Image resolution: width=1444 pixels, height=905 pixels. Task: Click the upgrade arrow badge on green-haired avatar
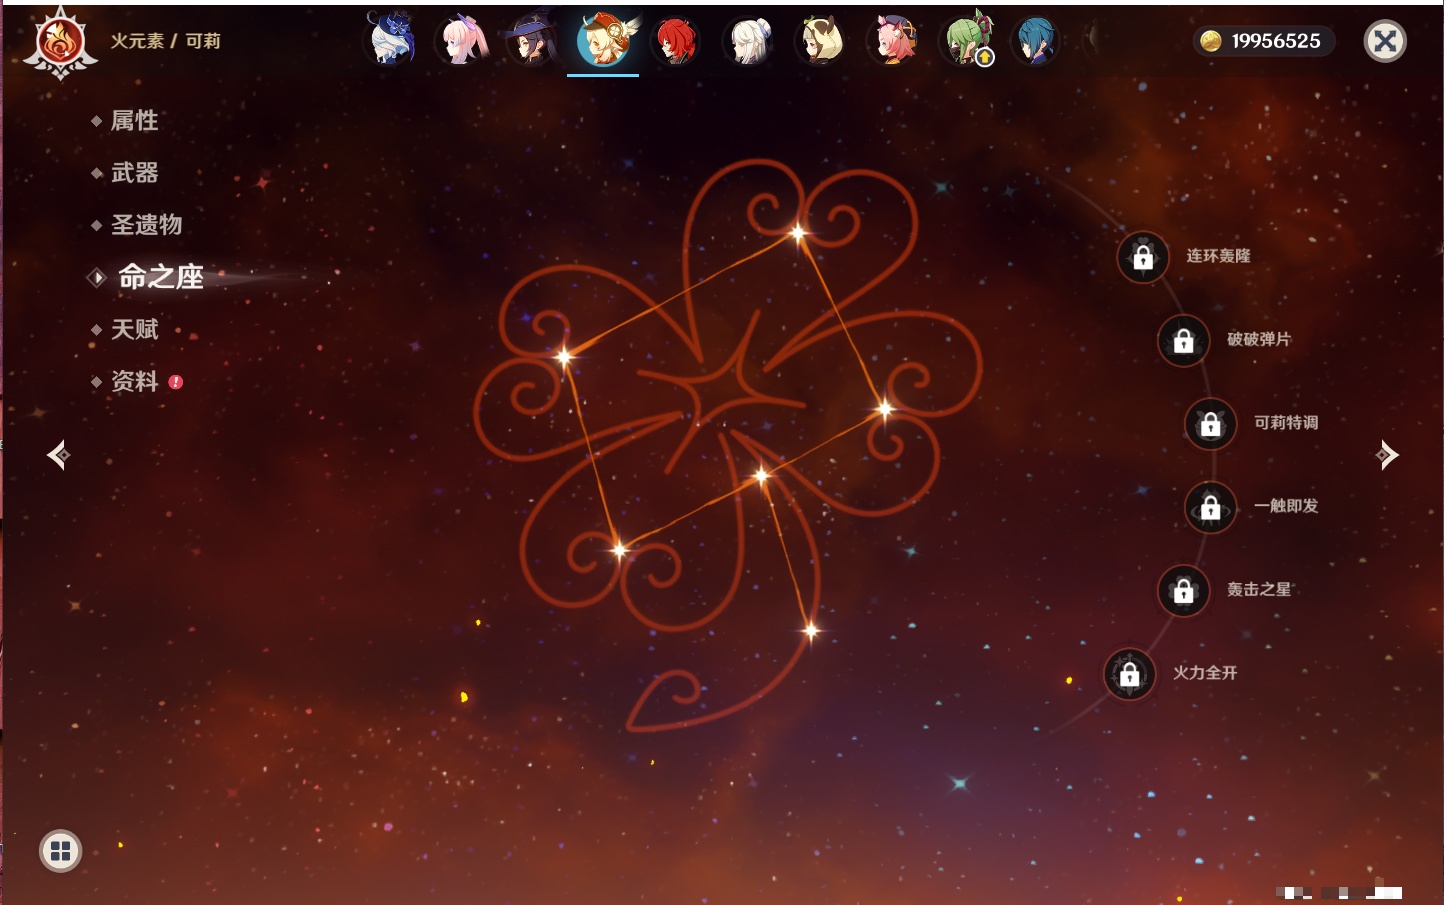pos(985,58)
